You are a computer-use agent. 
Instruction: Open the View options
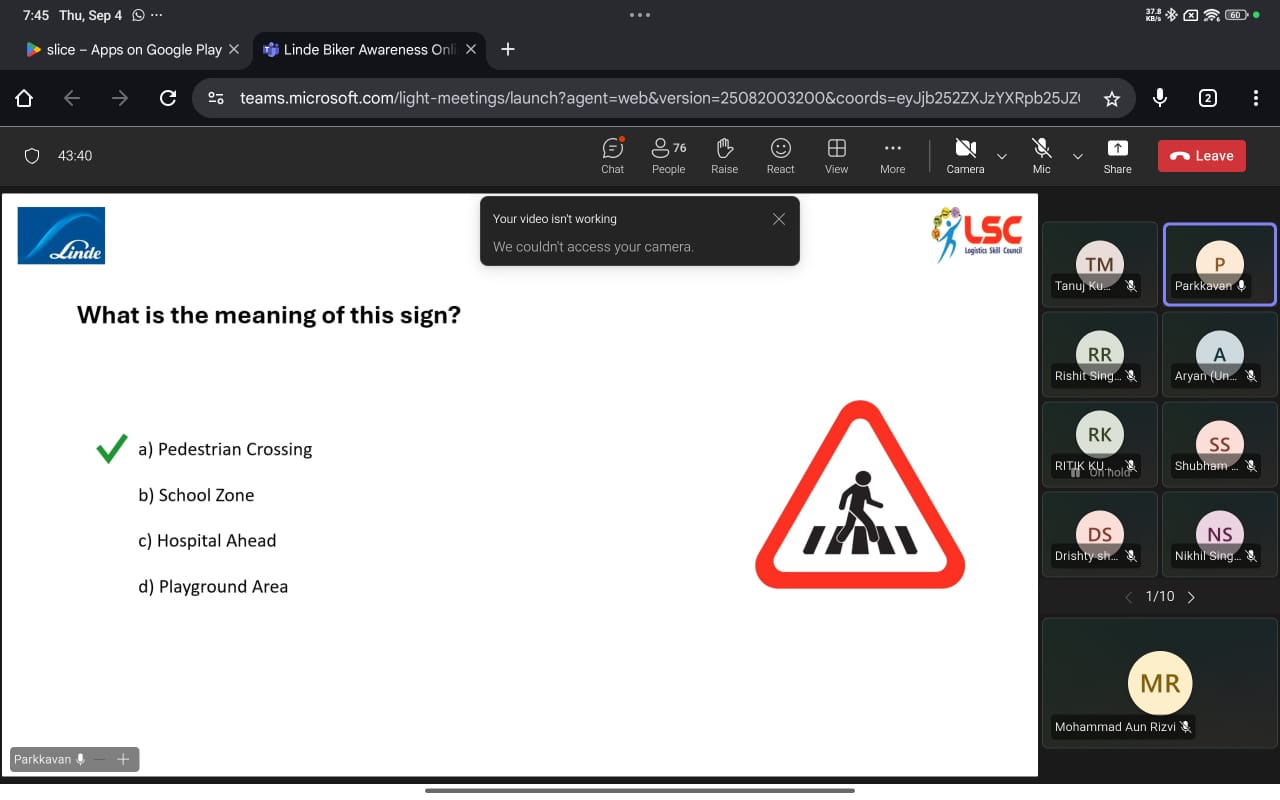point(836,155)
